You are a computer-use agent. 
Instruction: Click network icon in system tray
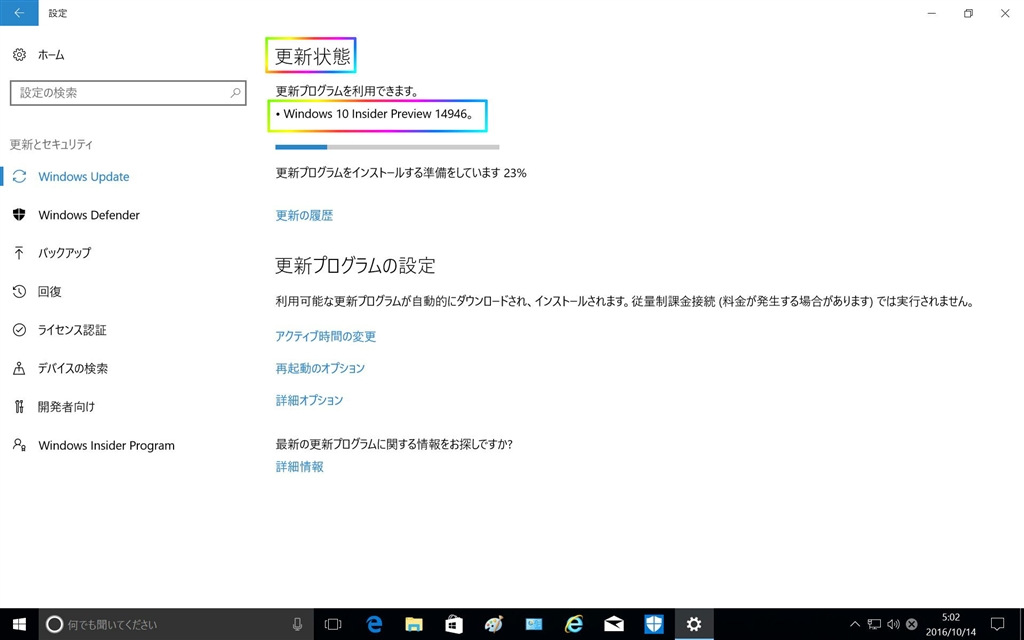pos(874,624)
